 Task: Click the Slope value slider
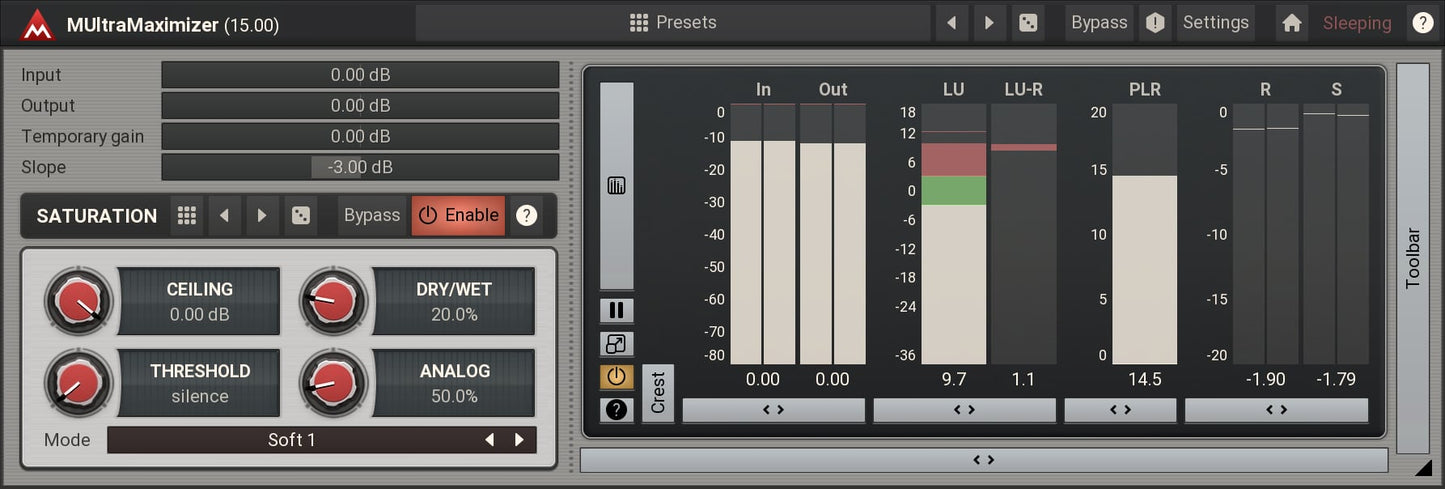point(360,168)
